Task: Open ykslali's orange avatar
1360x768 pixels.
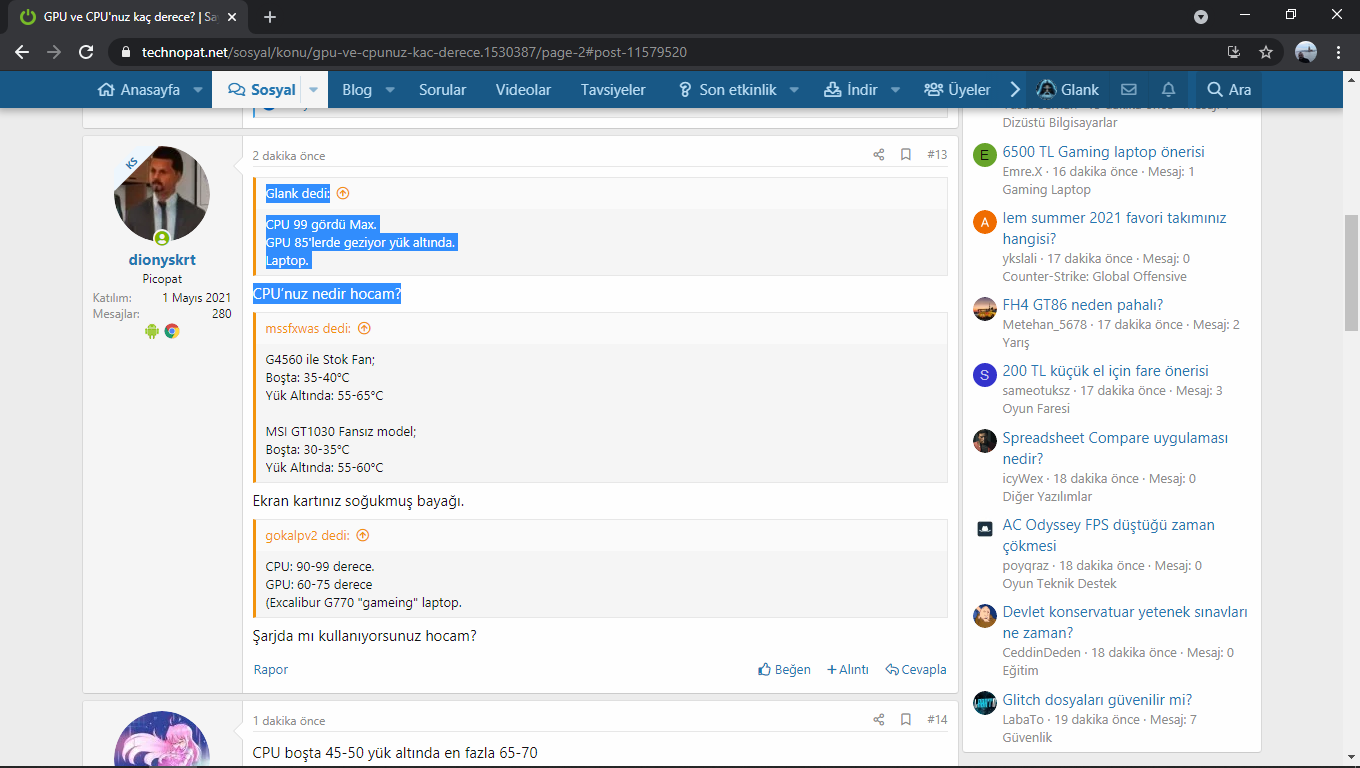Action: click(x=985, y=222)
